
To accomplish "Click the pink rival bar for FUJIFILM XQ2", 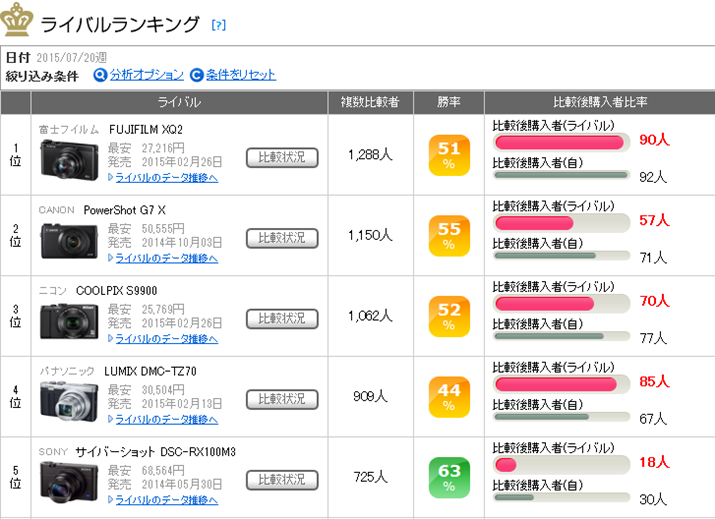I will pos(555,142).
